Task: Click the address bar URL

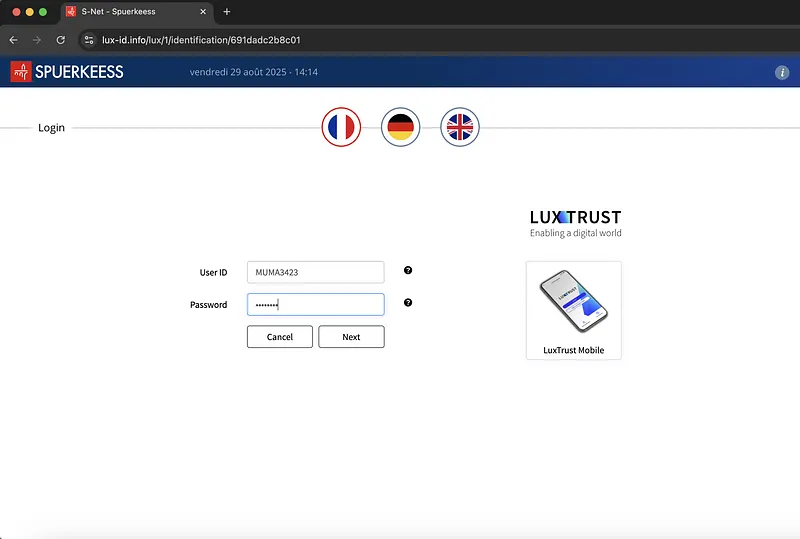Action: click(x=201, y=40)
